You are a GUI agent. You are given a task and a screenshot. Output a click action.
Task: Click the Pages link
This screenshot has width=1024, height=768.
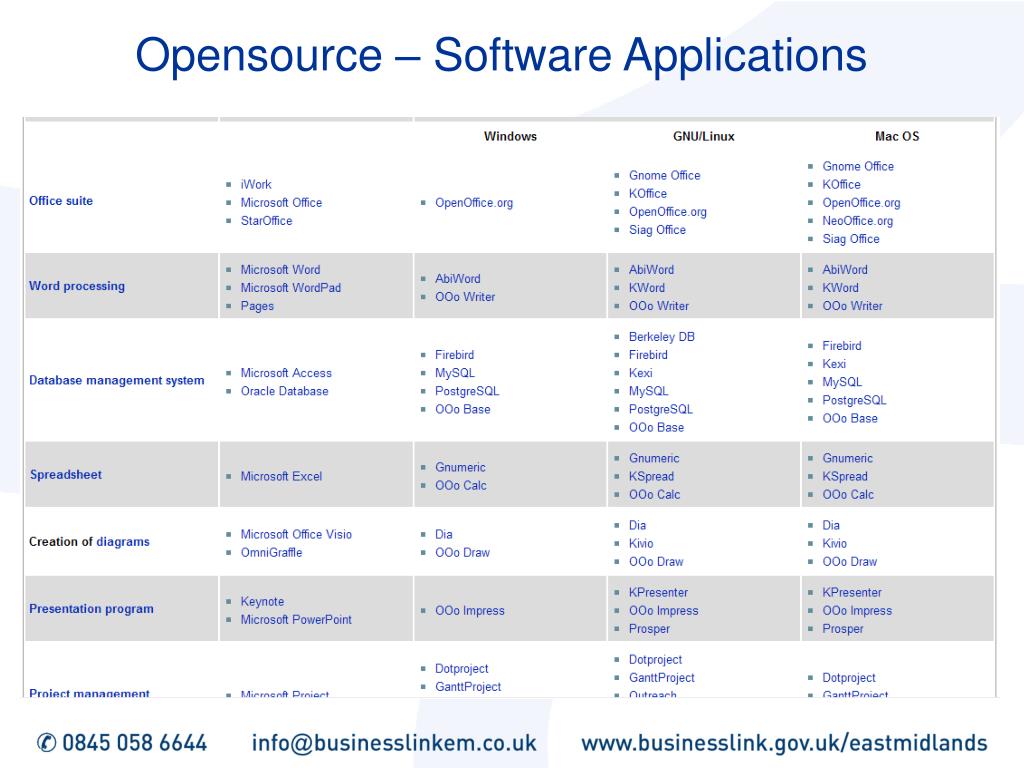tap(257, 306)
